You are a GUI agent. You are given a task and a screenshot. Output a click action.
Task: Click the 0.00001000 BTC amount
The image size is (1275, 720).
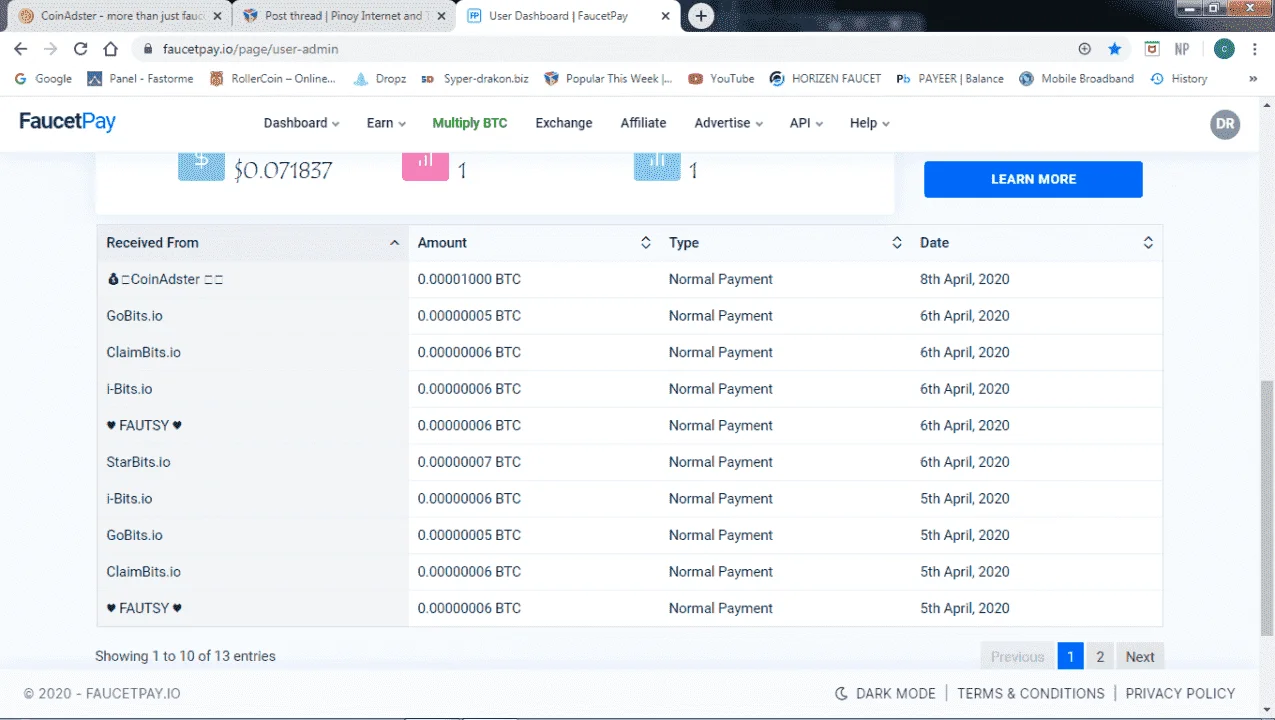[469, 279]
